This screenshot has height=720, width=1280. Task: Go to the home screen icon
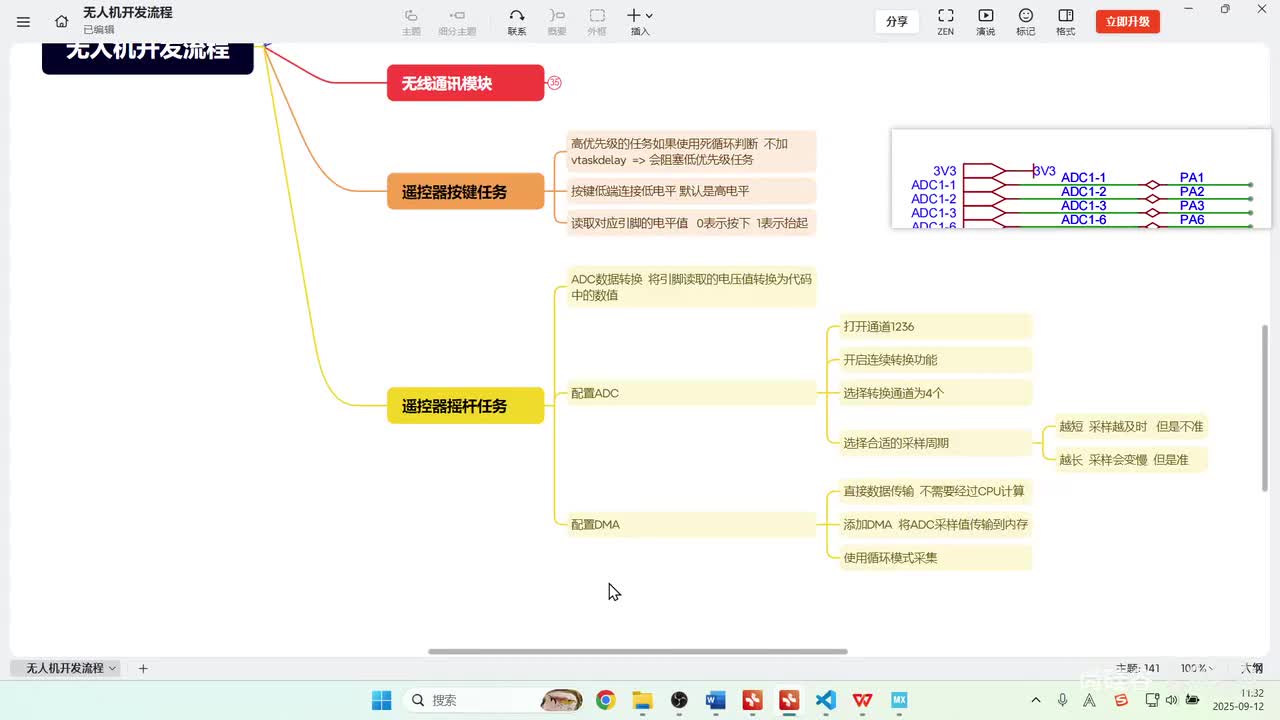point(62,21)
